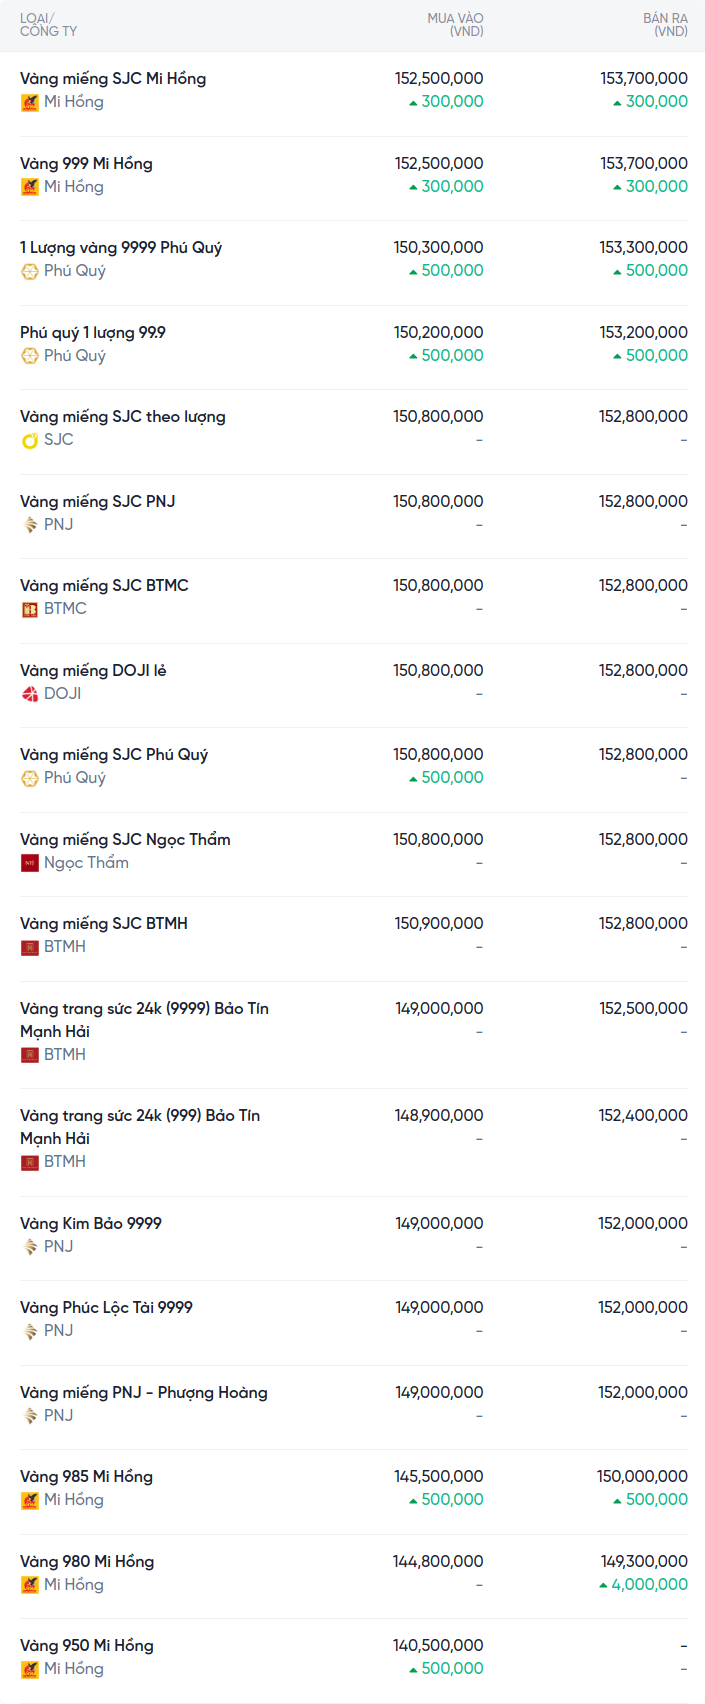Open Vàng miếng PNJ - Phượng Hoàng entry

tap(144, 1393)
